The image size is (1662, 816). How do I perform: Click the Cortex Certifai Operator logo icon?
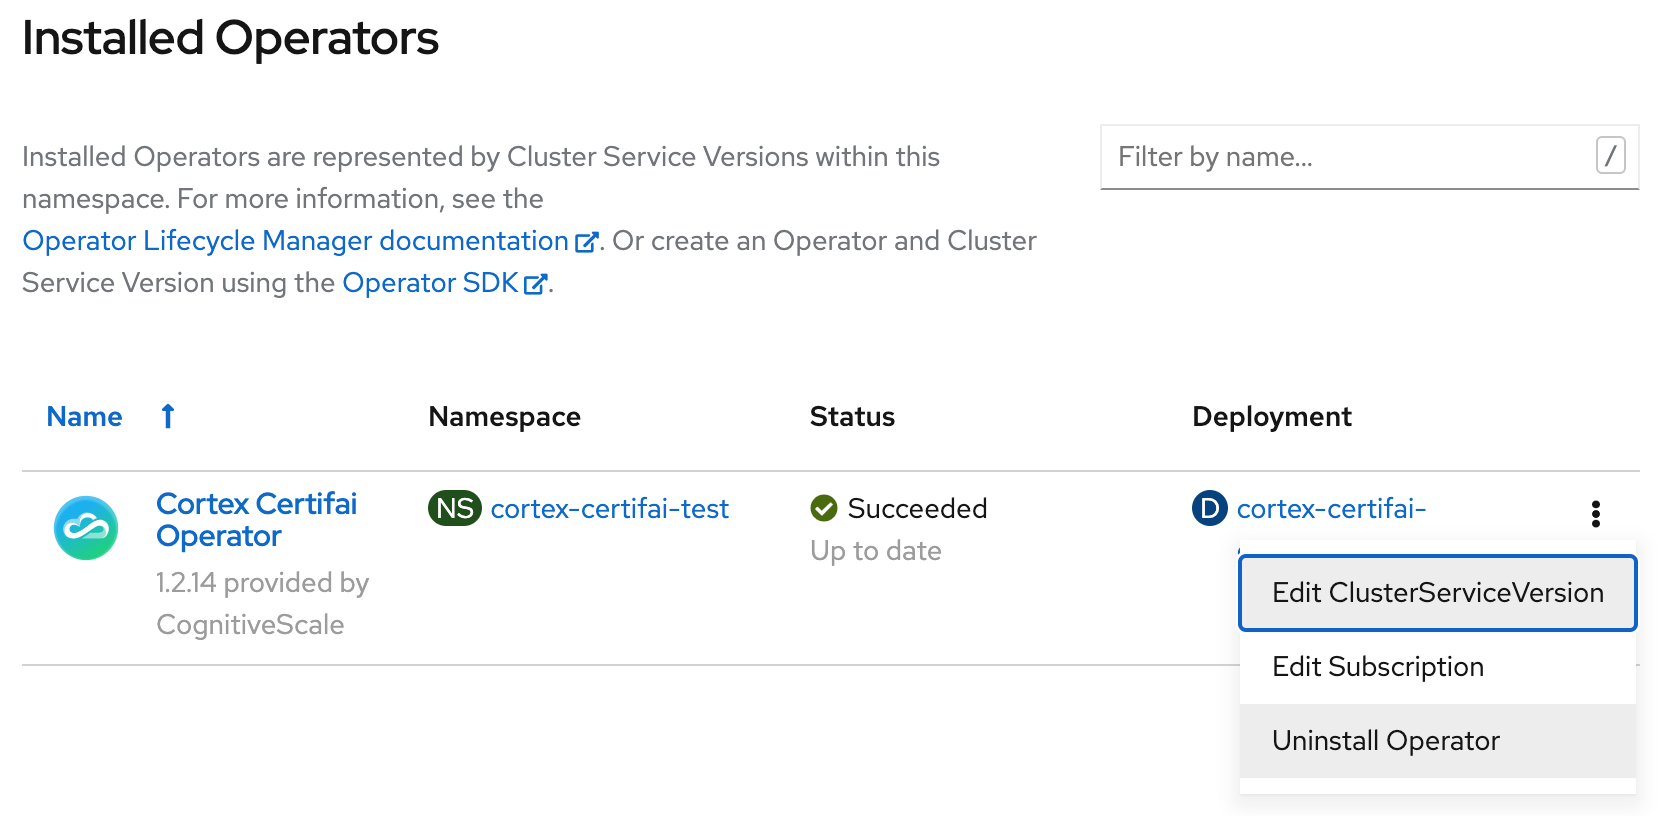pyautogui.click(x=86, y=528)
